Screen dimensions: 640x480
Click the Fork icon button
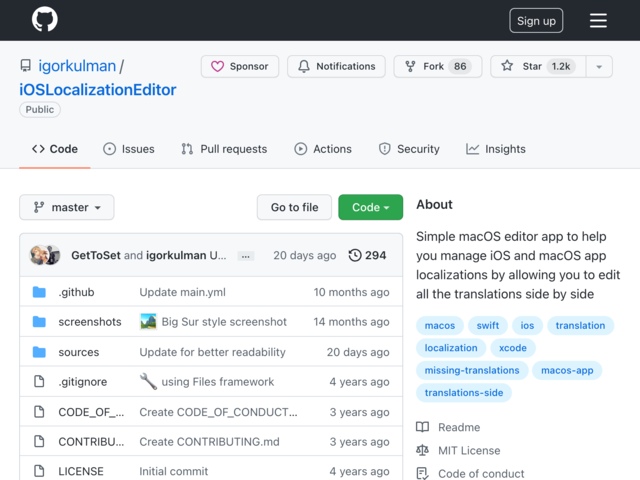point(438,66)
